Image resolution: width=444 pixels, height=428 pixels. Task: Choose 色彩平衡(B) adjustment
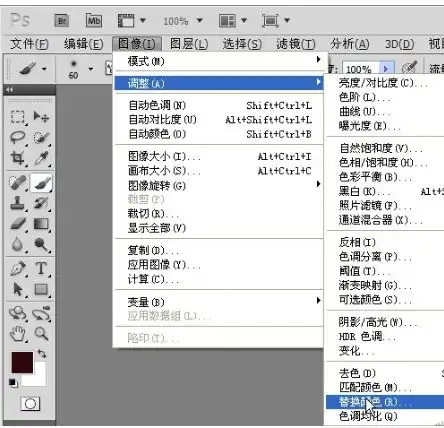(385, 177)
